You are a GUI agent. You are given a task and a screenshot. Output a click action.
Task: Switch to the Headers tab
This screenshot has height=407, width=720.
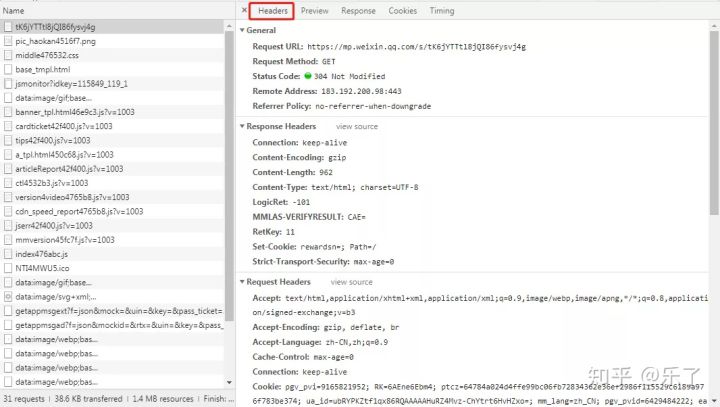pos(272,11)
